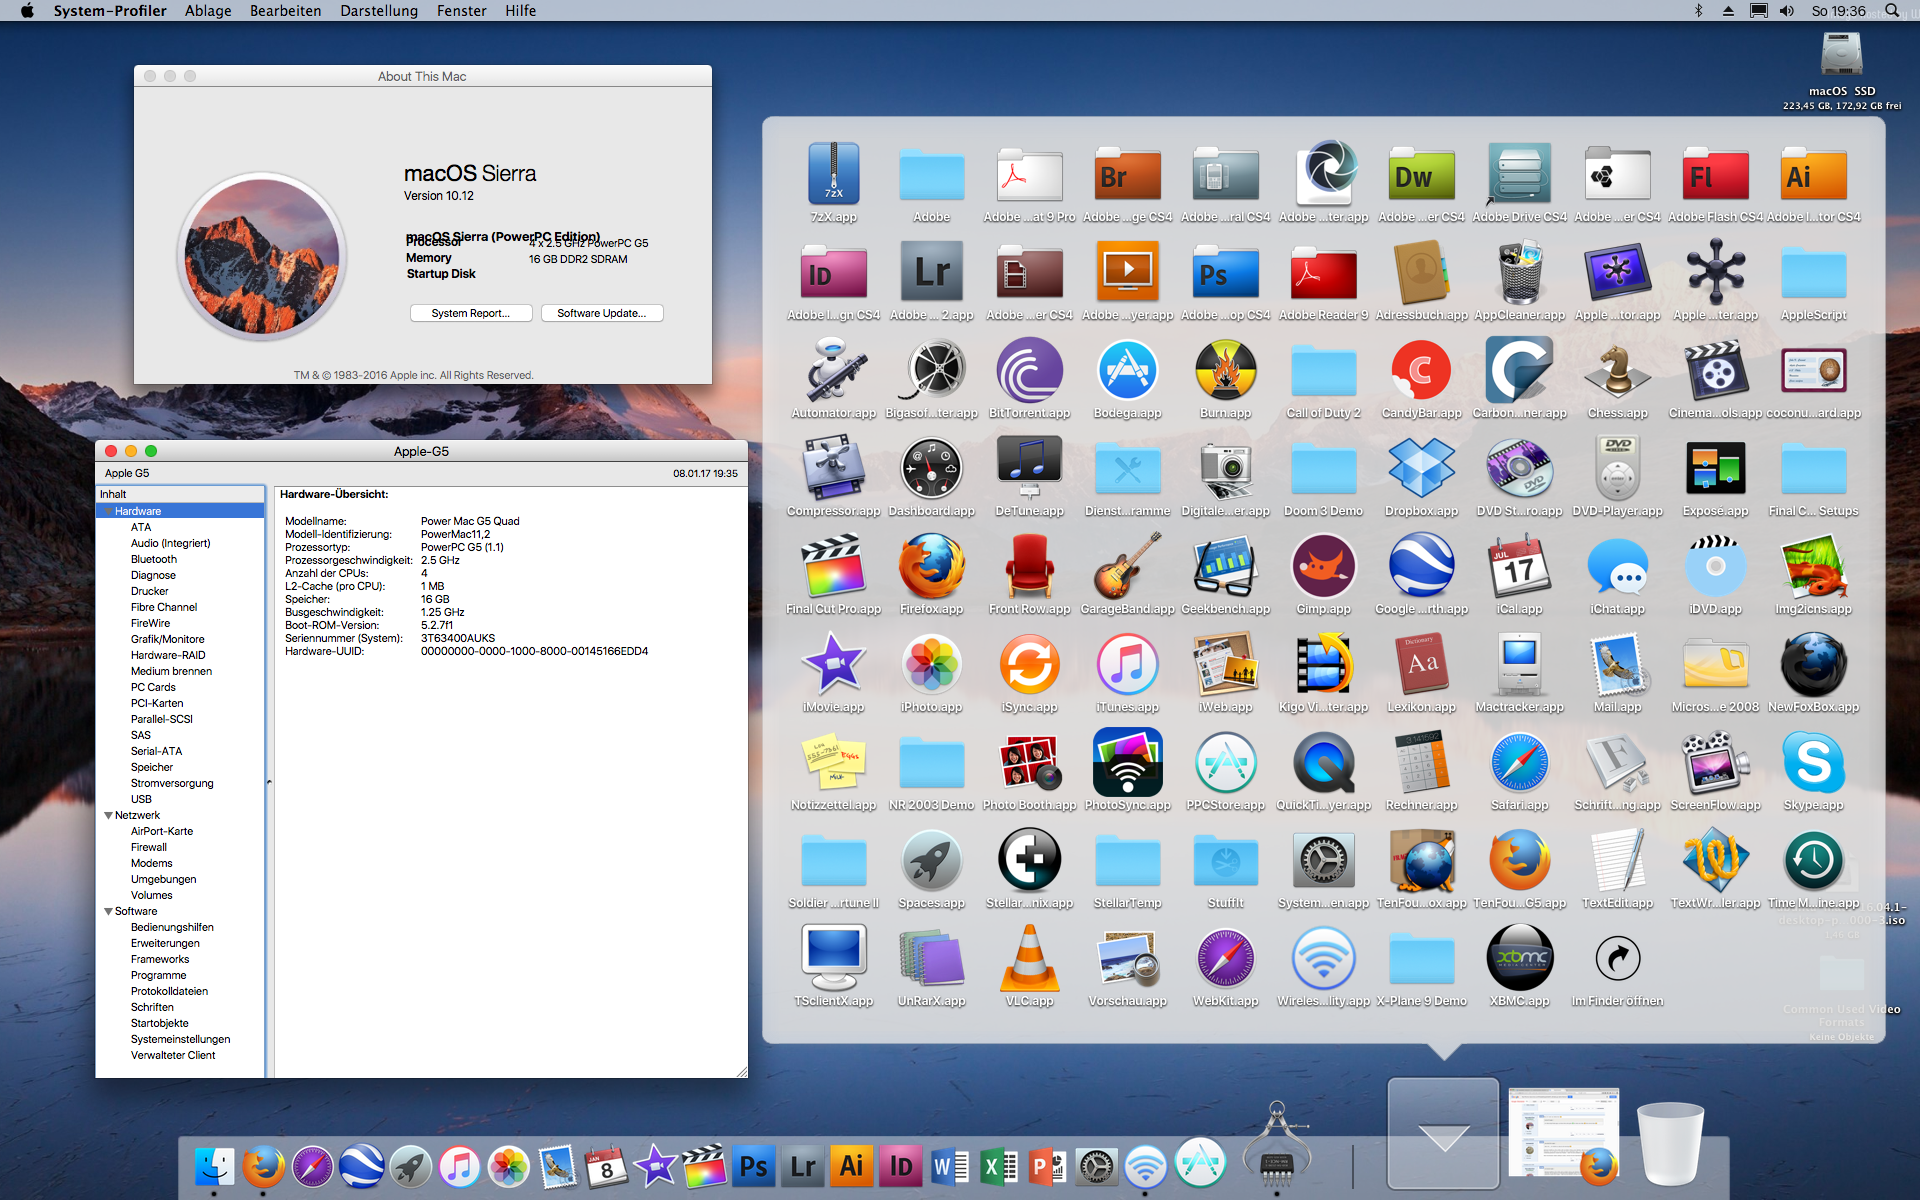Select Systemeinstellungen under Software

point(180,1039)
